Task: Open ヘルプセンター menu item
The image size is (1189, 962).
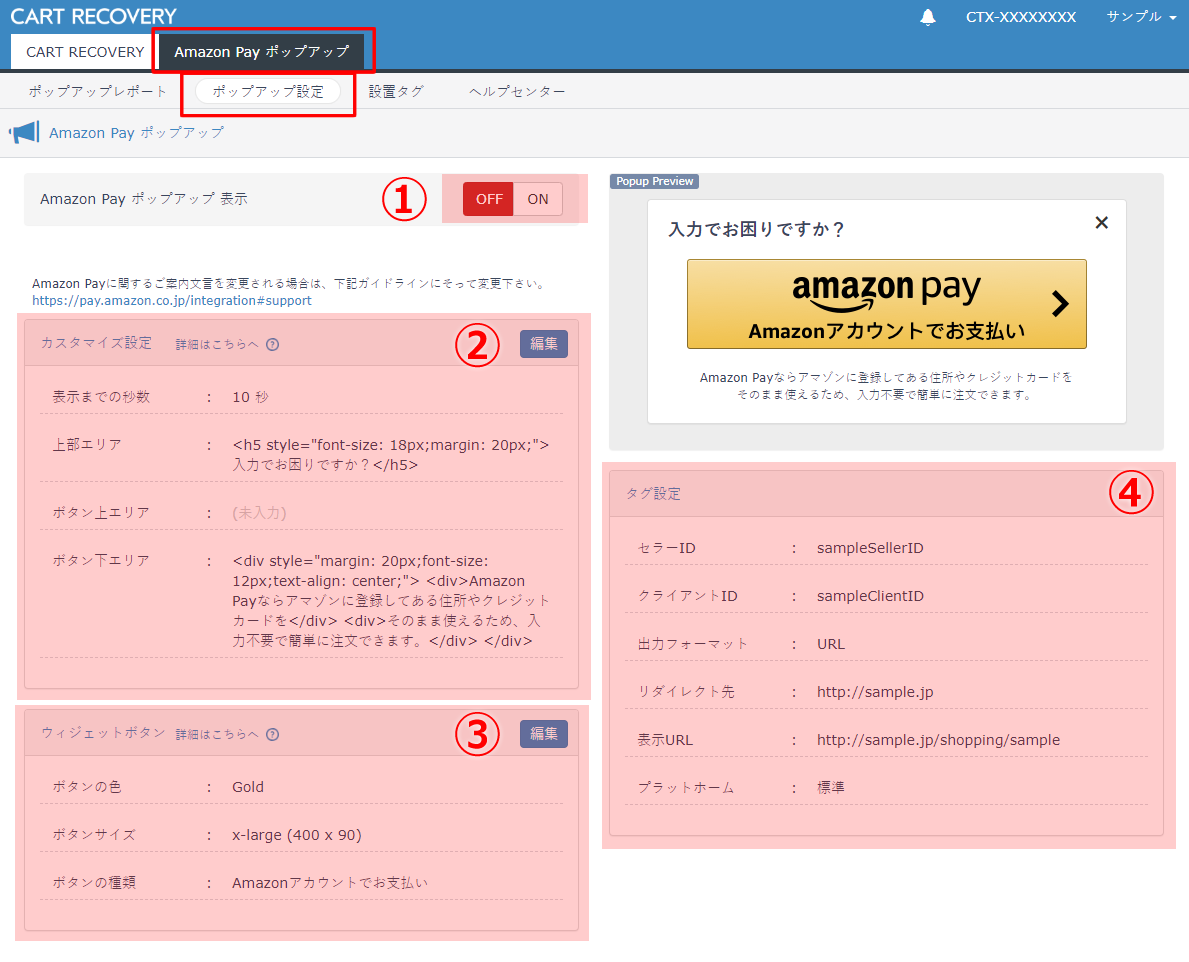Action: point(516,92)
